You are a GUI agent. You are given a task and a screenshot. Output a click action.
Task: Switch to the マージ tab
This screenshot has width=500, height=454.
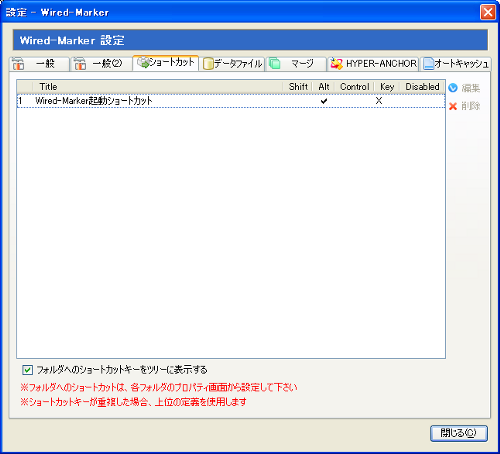tap(296, 64)
